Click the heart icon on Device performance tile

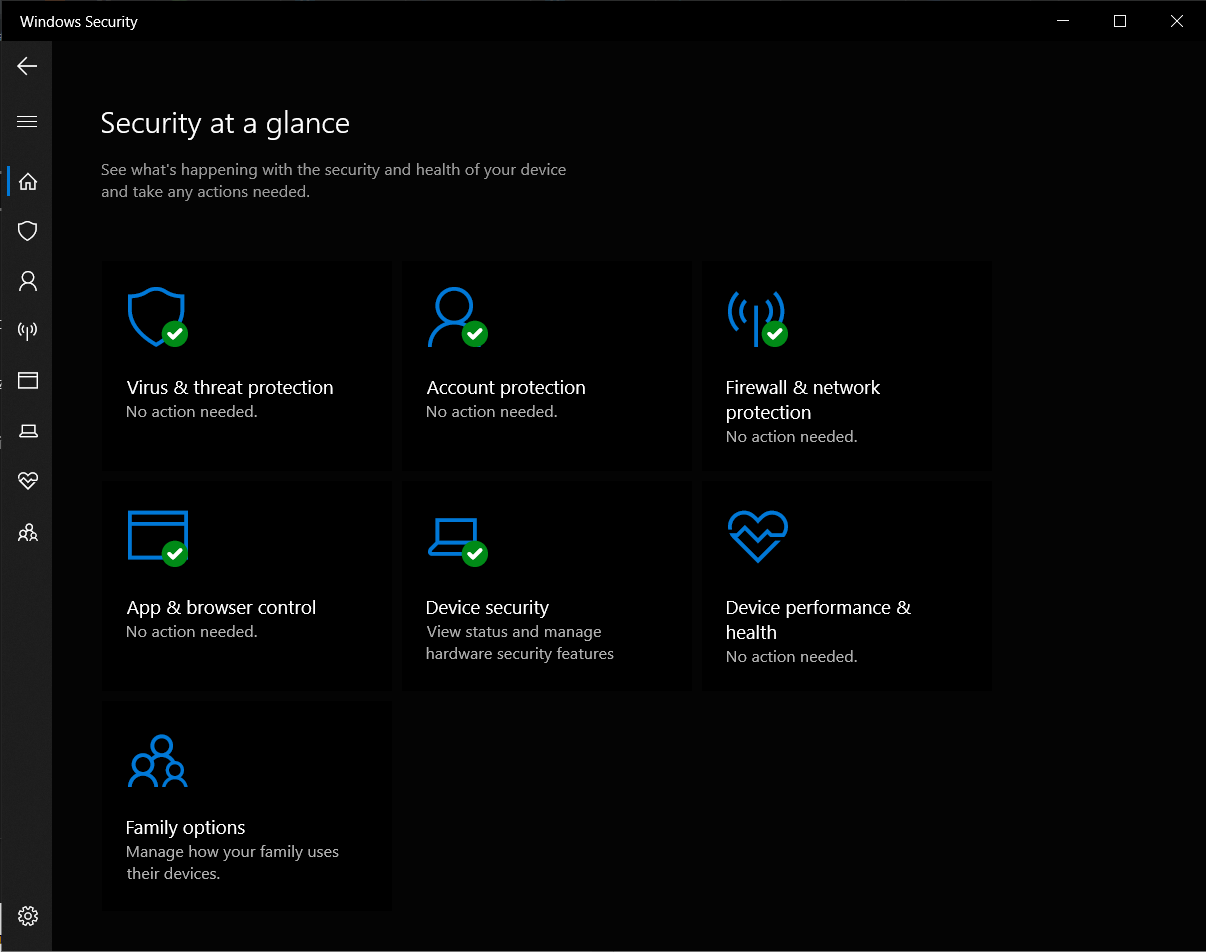pos(757,536)
